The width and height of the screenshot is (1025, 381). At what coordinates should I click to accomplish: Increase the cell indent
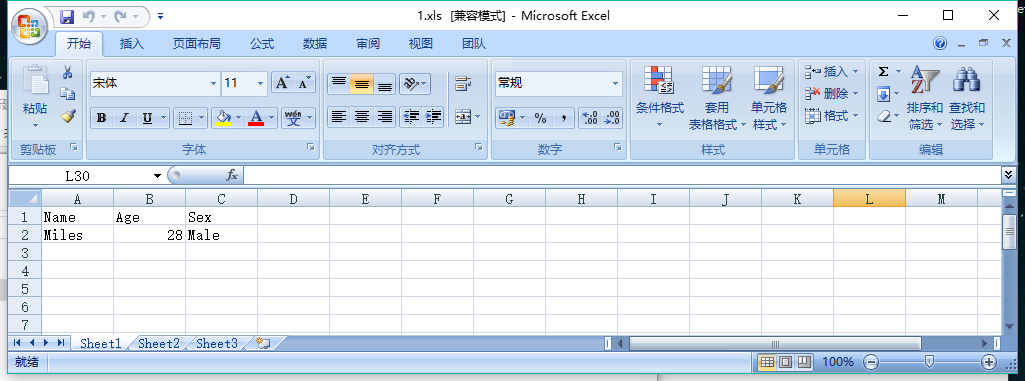click(x=433, y=117)
